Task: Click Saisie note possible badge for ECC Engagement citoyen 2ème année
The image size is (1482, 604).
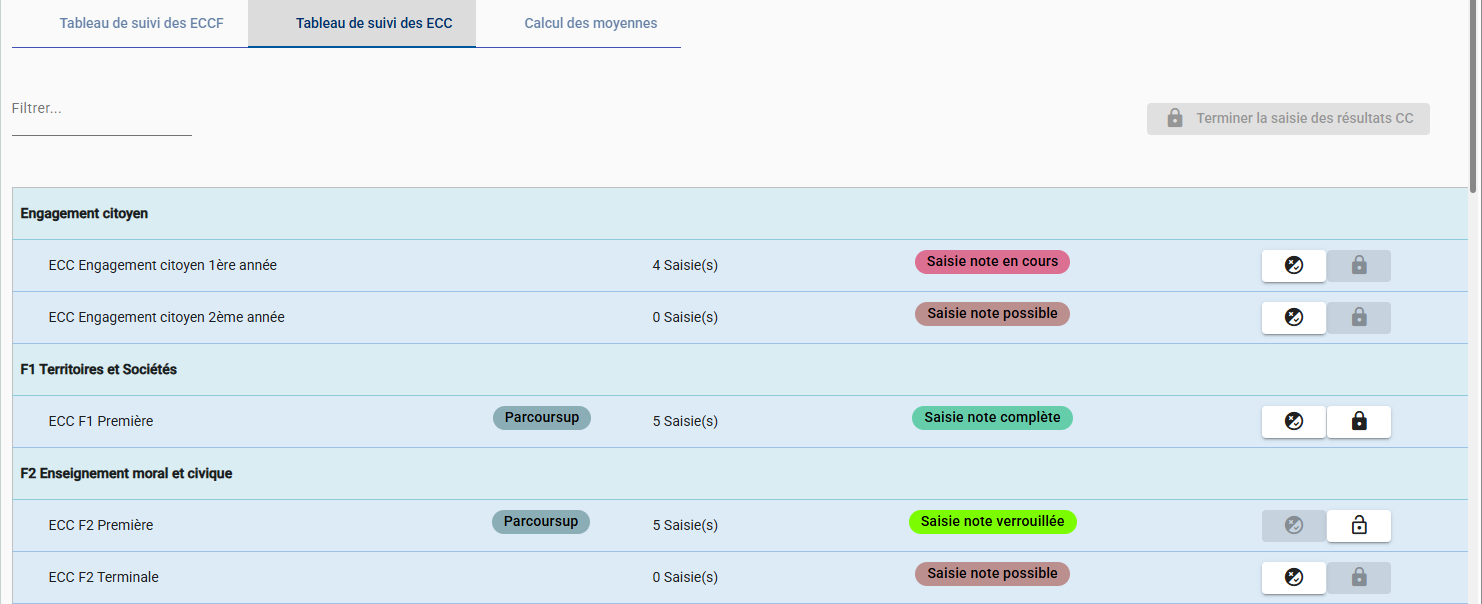Action: tap(992, 314)
